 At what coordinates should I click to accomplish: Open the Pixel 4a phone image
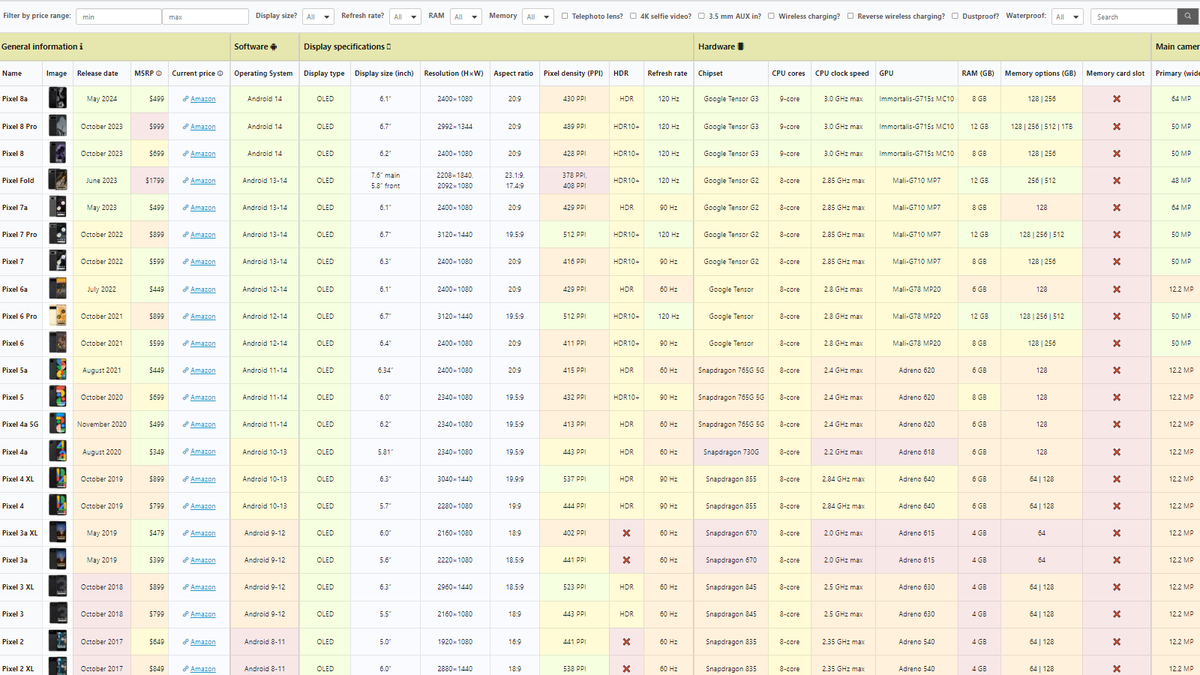pyautogui.click(x=57, y=451)
